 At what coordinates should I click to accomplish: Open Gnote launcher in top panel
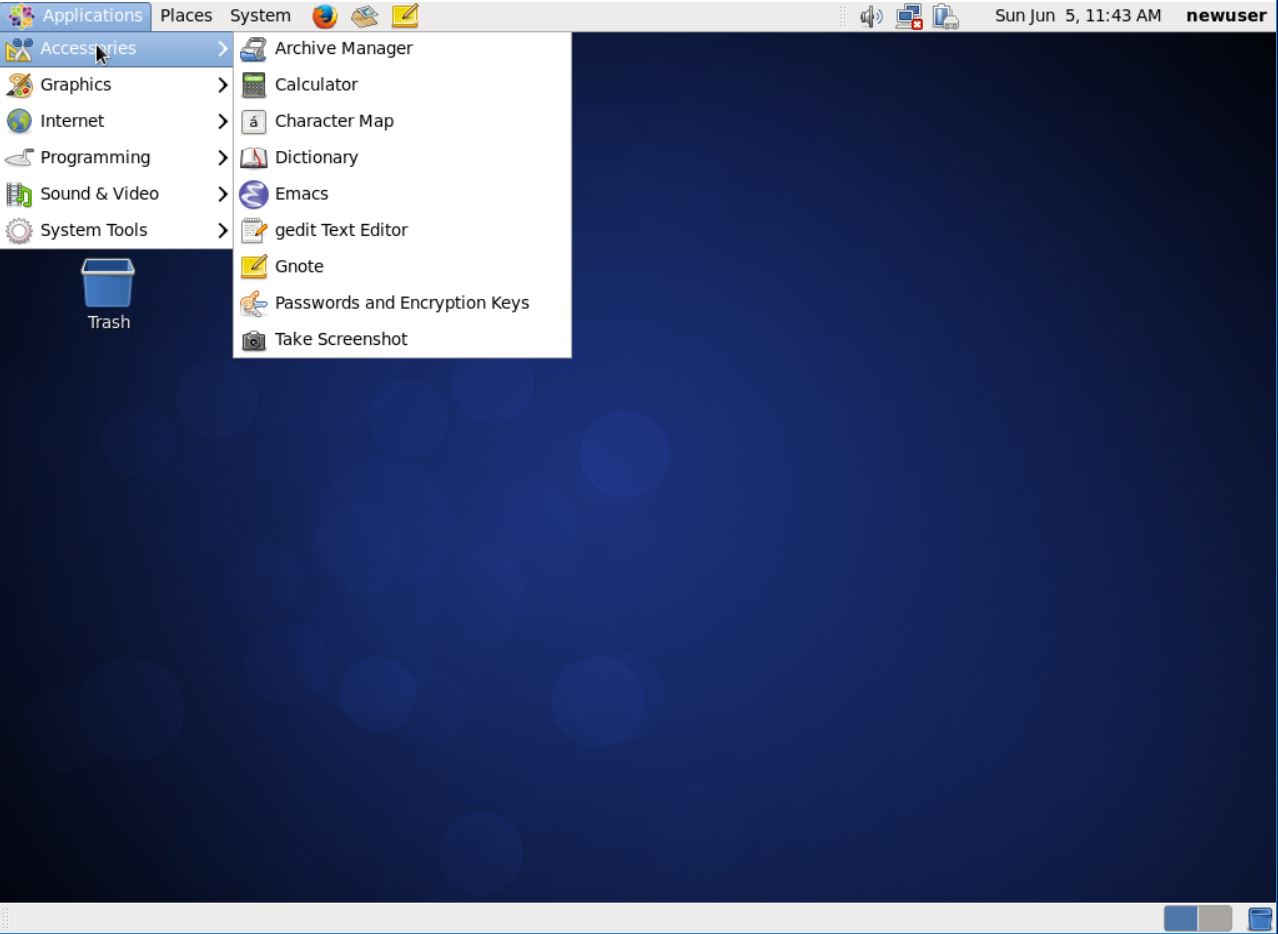(x=405, y=16)
